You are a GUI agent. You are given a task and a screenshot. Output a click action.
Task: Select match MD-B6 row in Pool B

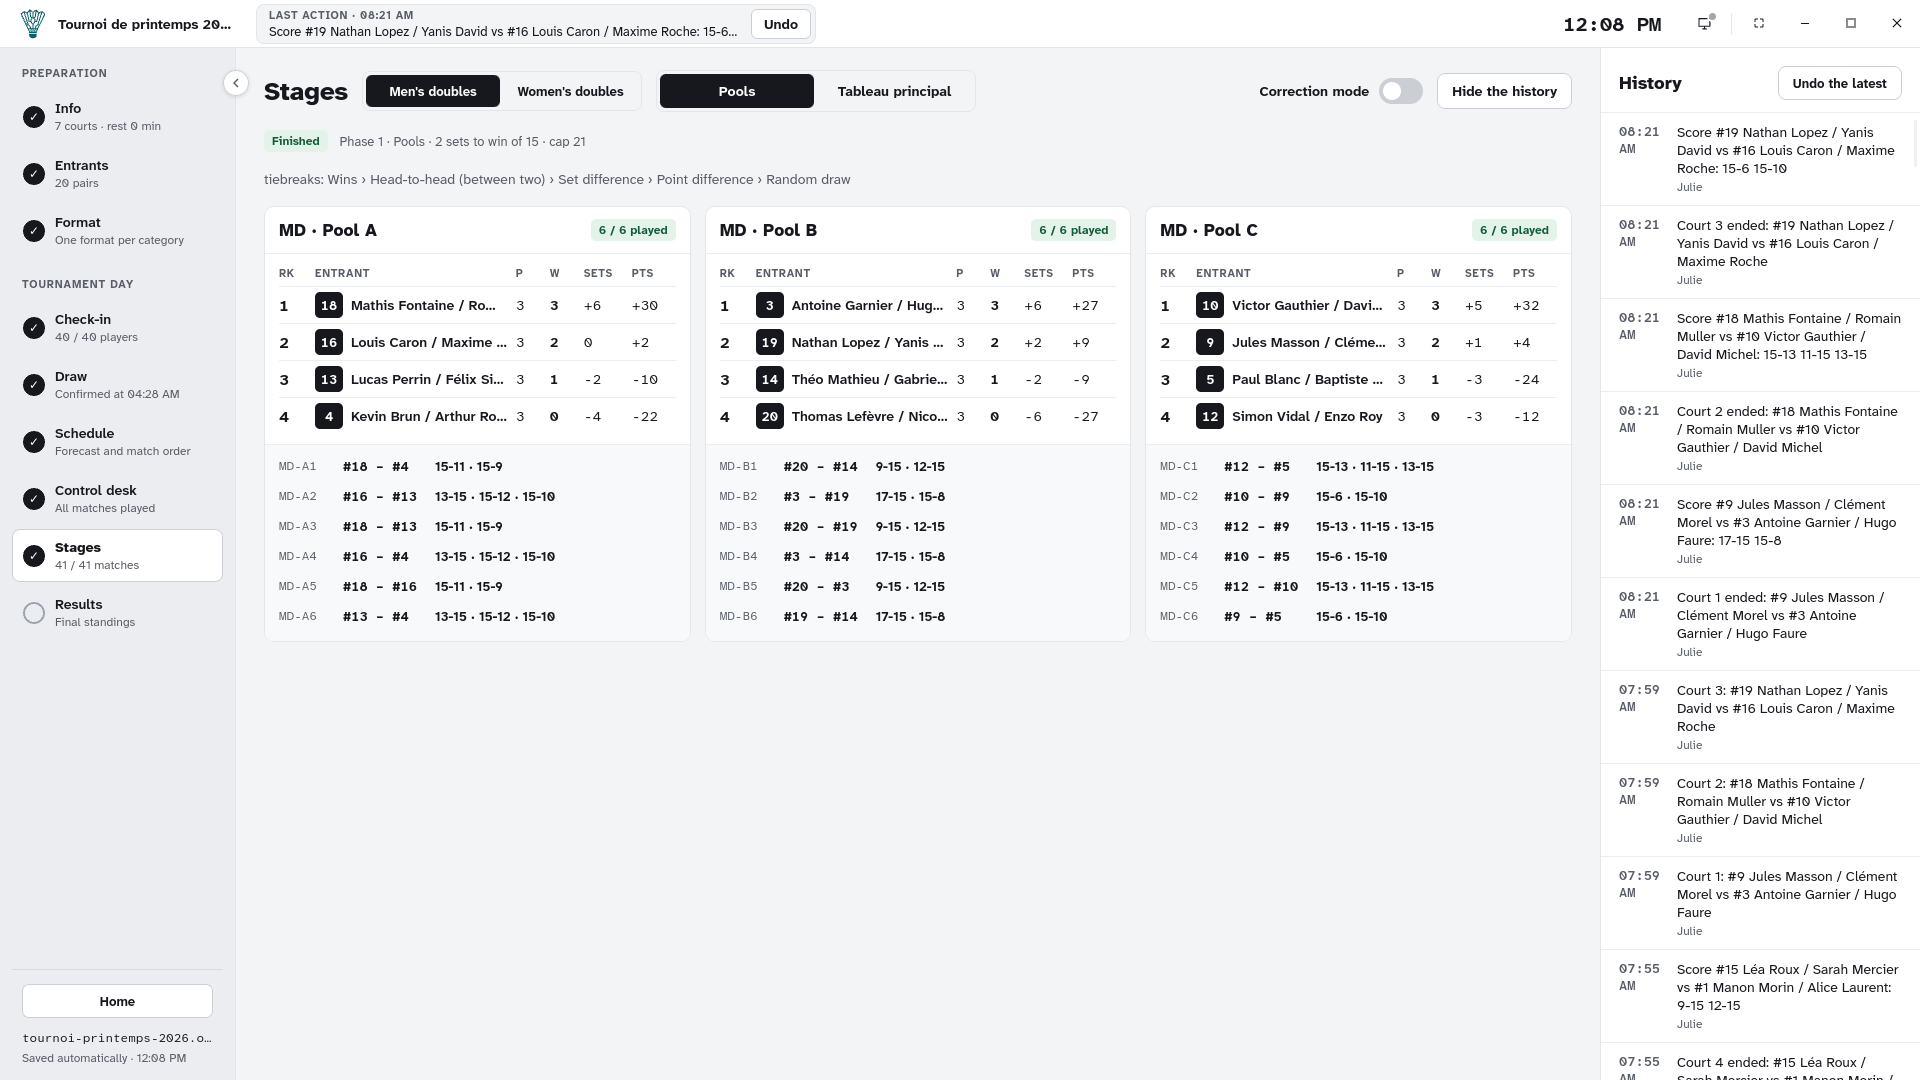[917, 616]
